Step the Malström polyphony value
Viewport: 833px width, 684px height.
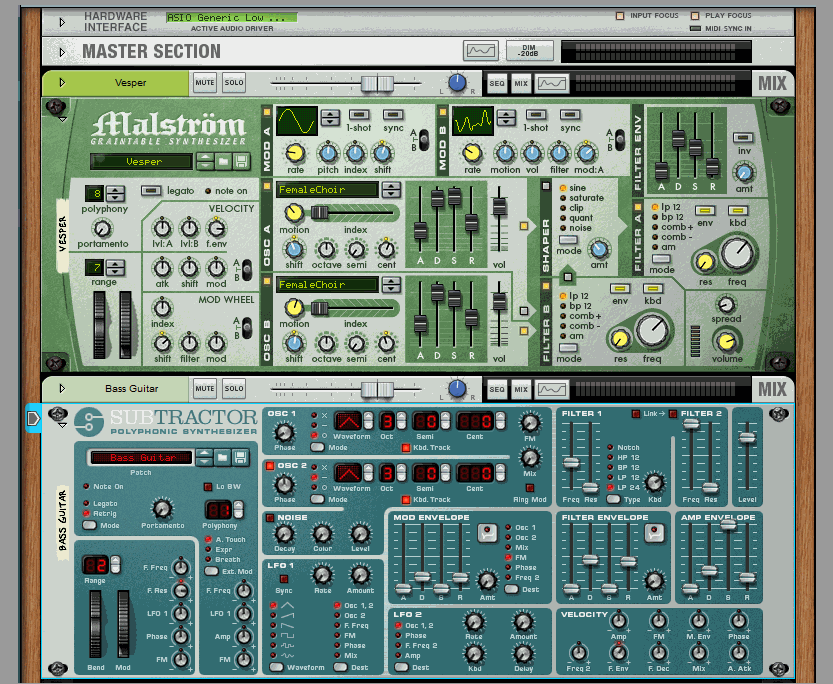pos(115,194)
